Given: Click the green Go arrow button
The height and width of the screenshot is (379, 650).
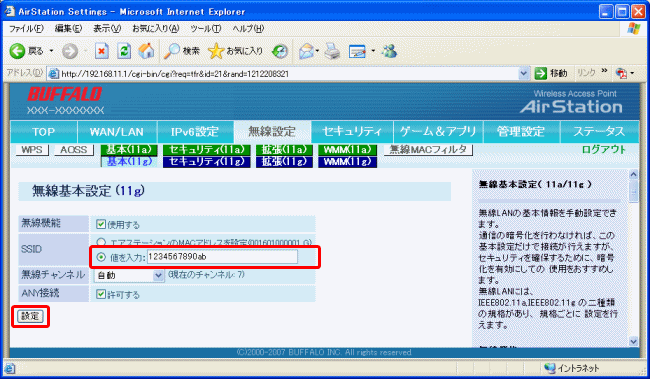Looking at the screenshot, I should point(541,73).
